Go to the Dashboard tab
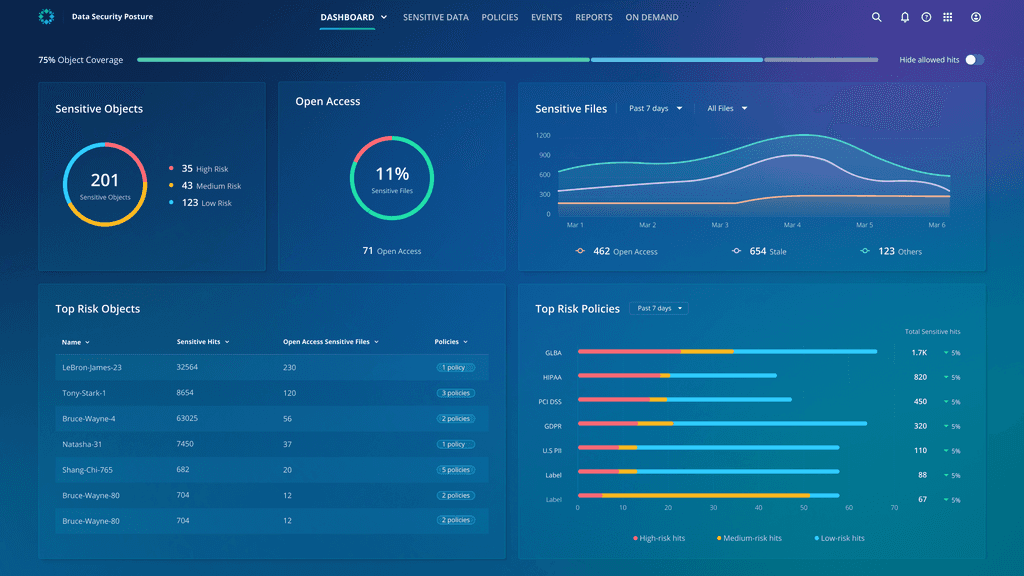This screenshot has height=576, width=1024. click(347, 18)
